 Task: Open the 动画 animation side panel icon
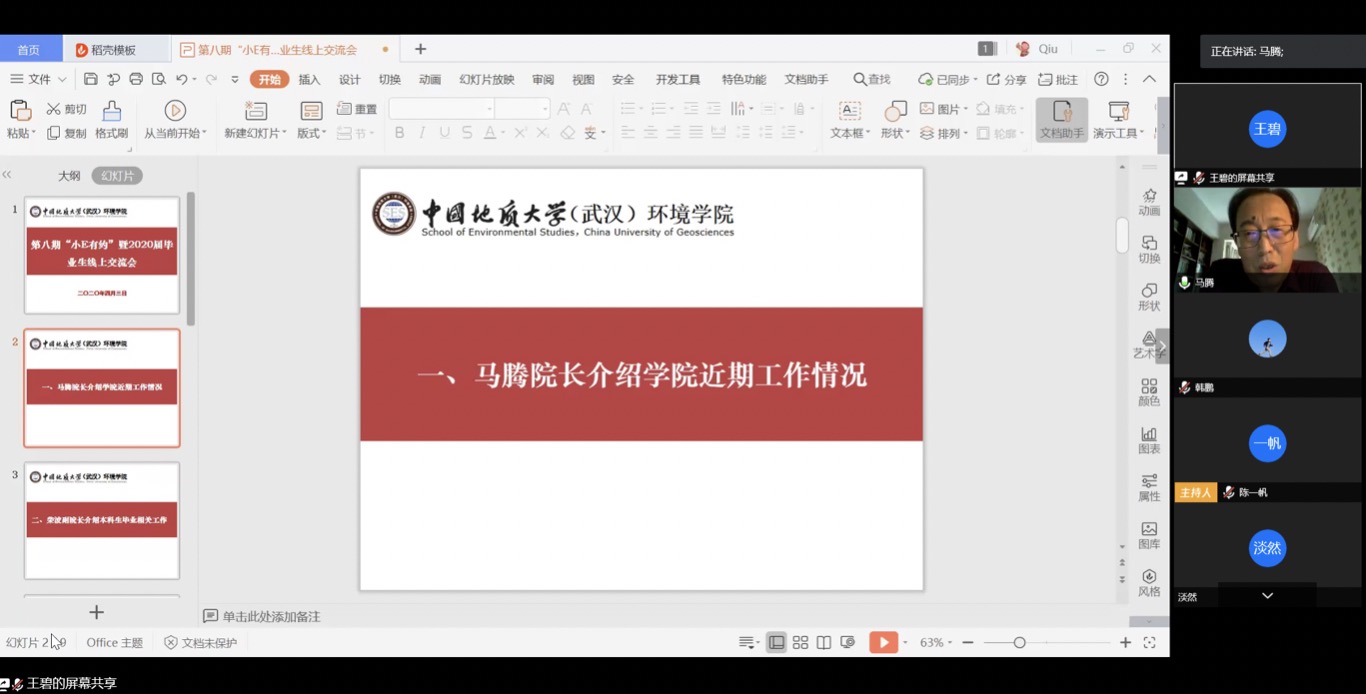coord(1149,201)
